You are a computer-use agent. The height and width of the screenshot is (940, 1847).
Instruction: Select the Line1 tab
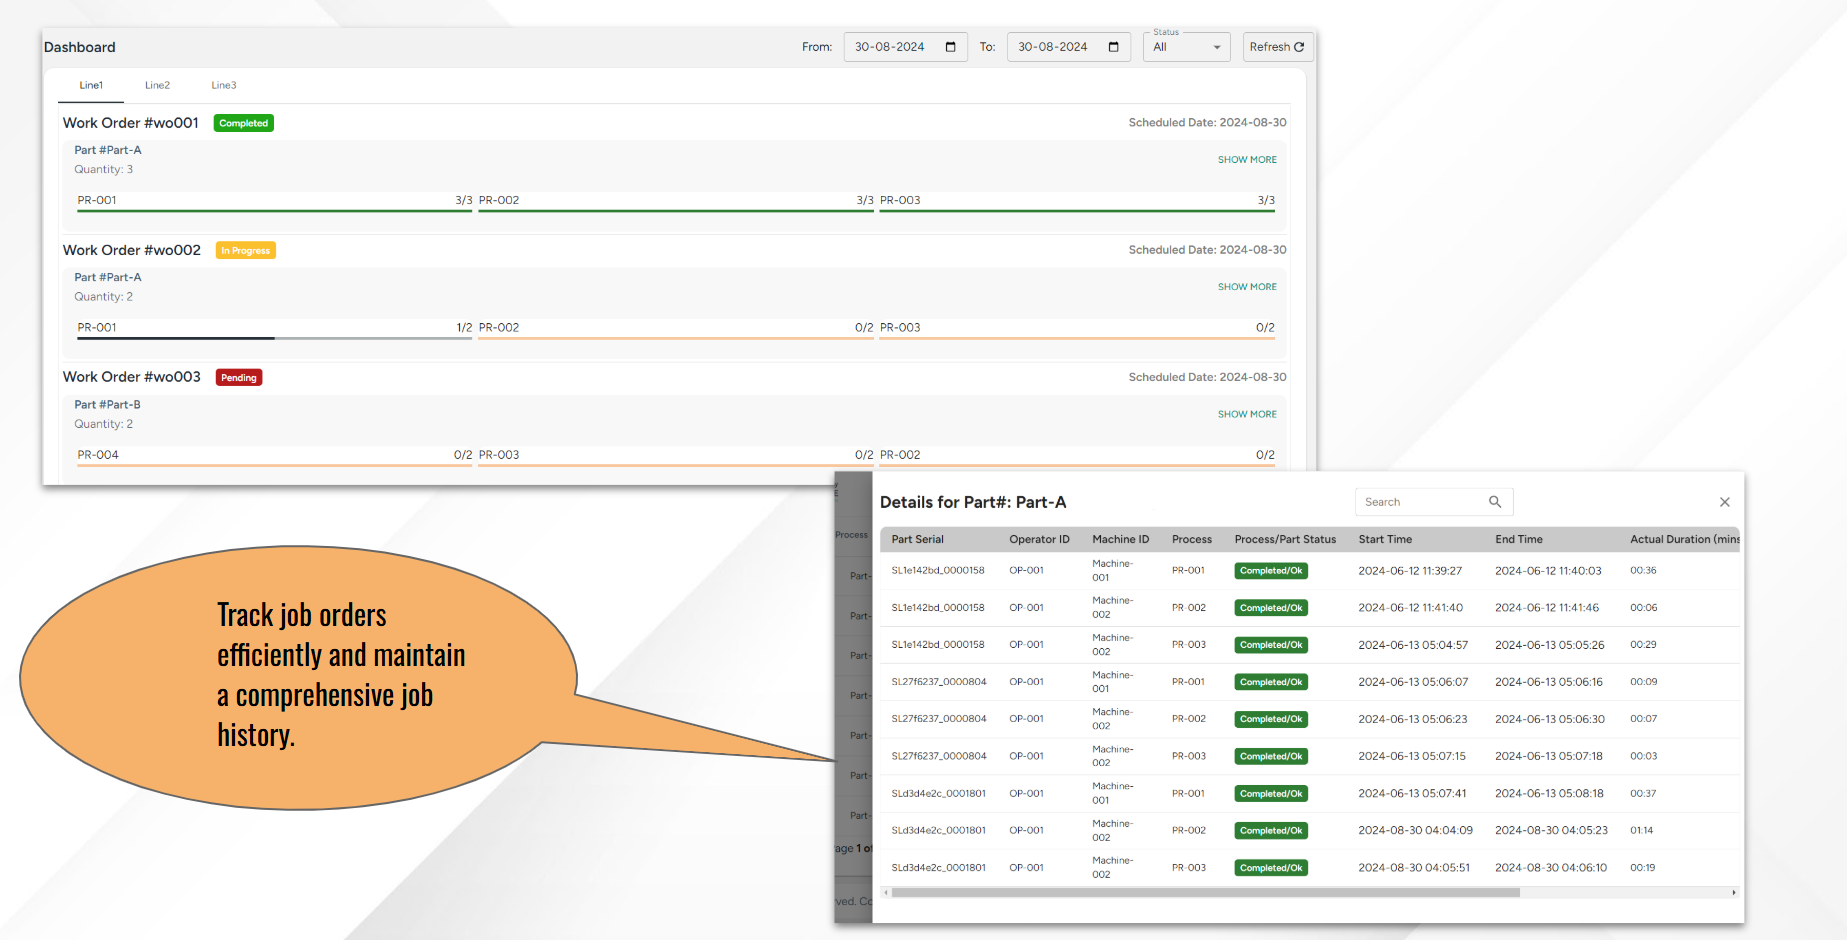click(91, 85)
